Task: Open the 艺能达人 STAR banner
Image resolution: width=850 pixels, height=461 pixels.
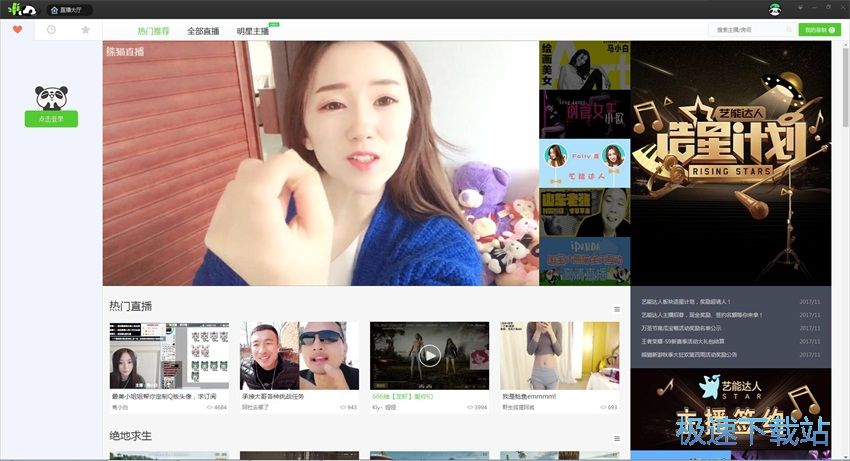Action: 731,409
